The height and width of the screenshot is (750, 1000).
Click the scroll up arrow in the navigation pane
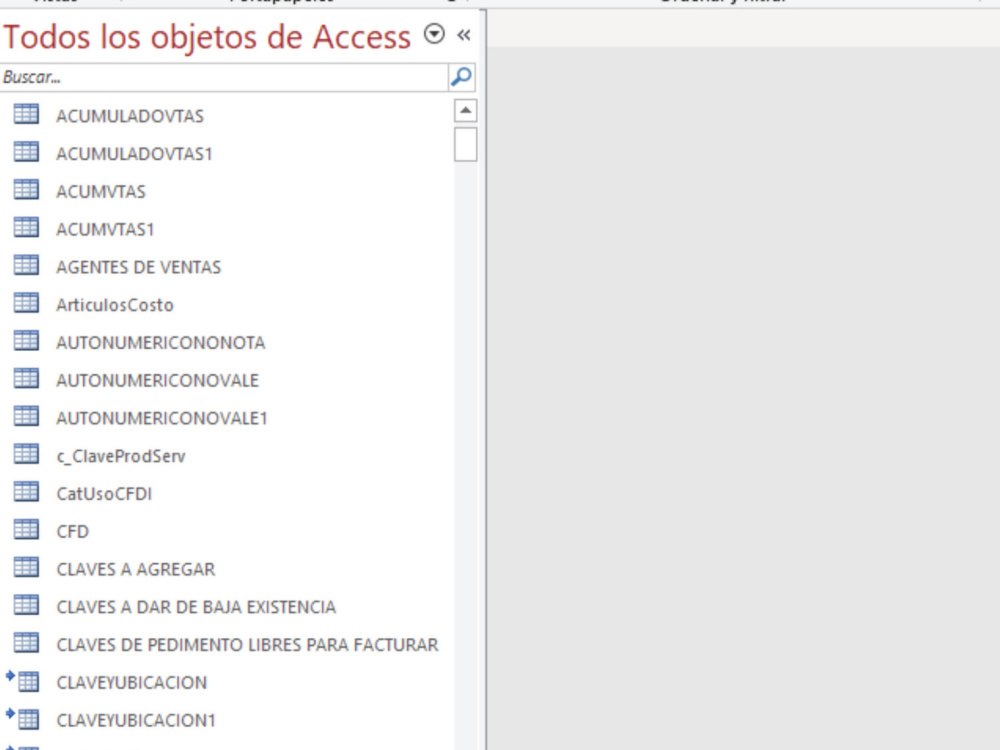[466, 111]
